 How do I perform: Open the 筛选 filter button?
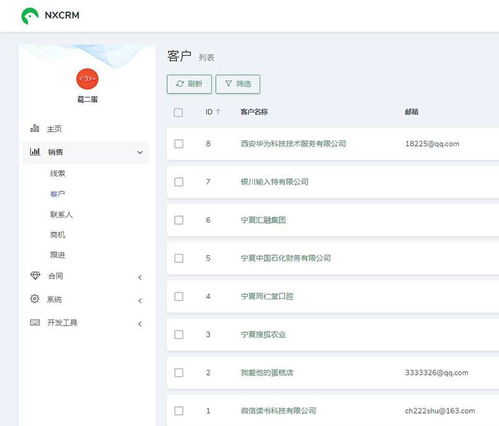point(238,84)
